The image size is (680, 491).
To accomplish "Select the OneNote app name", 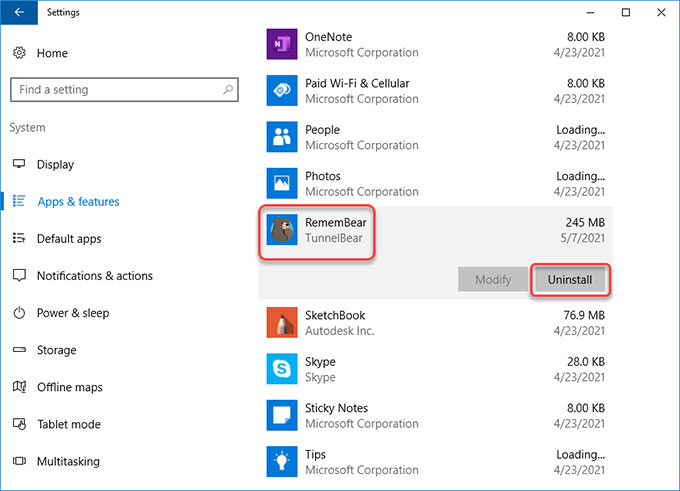I will click(328, 37).
